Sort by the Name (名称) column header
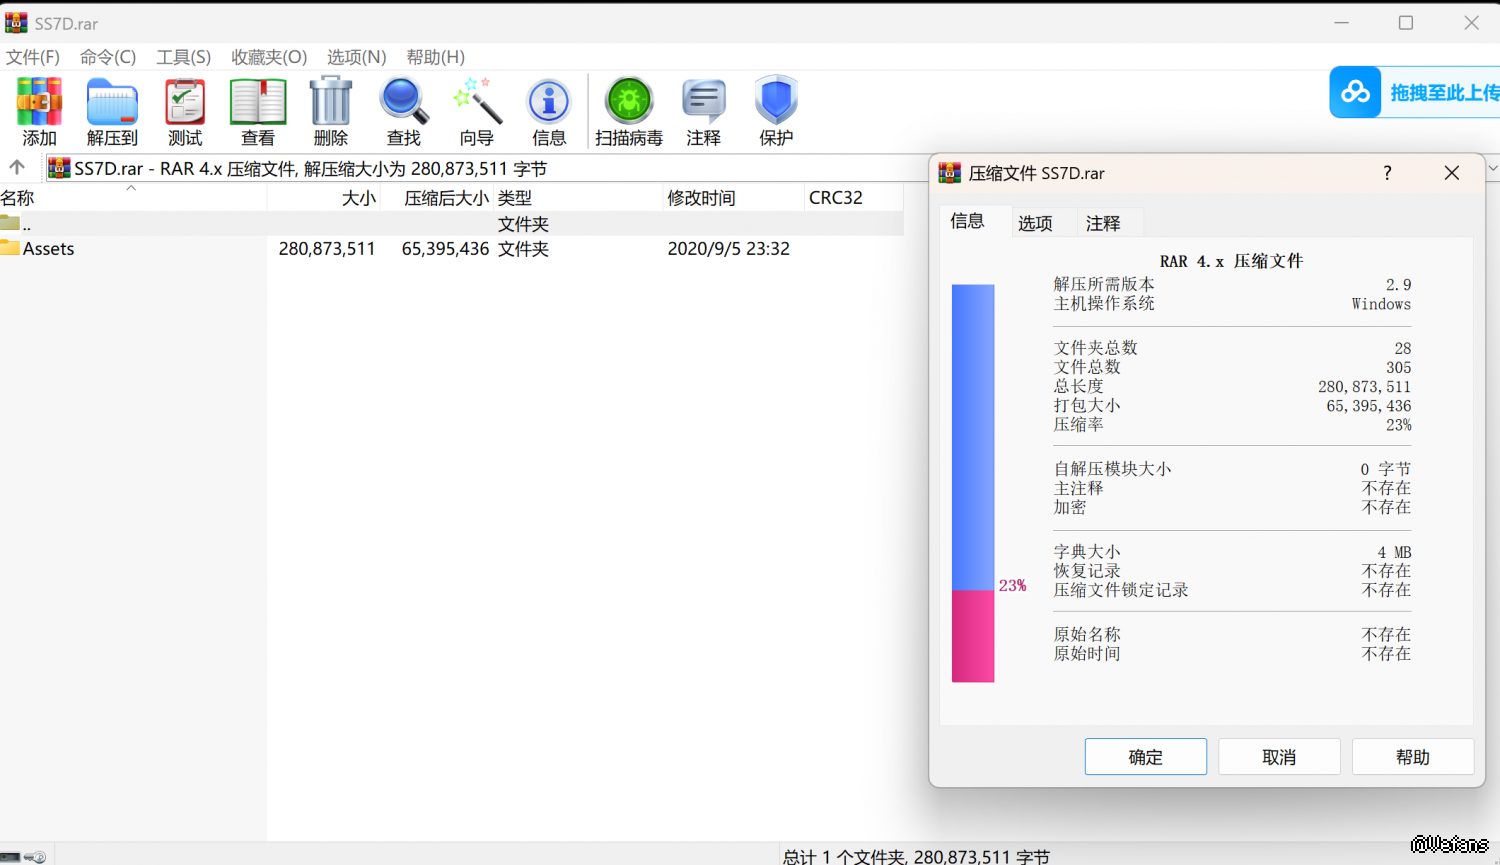This screenshot has width=1500, height=865. click(18, 198)
